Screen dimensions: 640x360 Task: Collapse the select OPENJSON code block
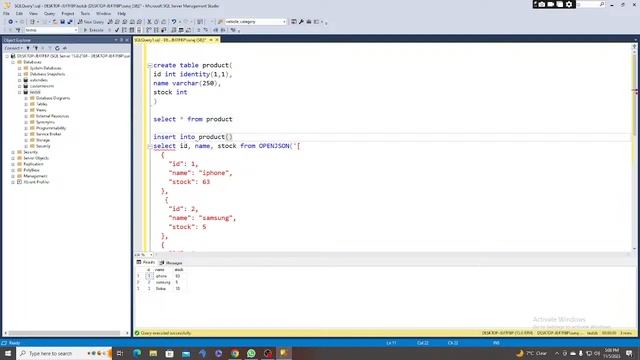point(150,146)
